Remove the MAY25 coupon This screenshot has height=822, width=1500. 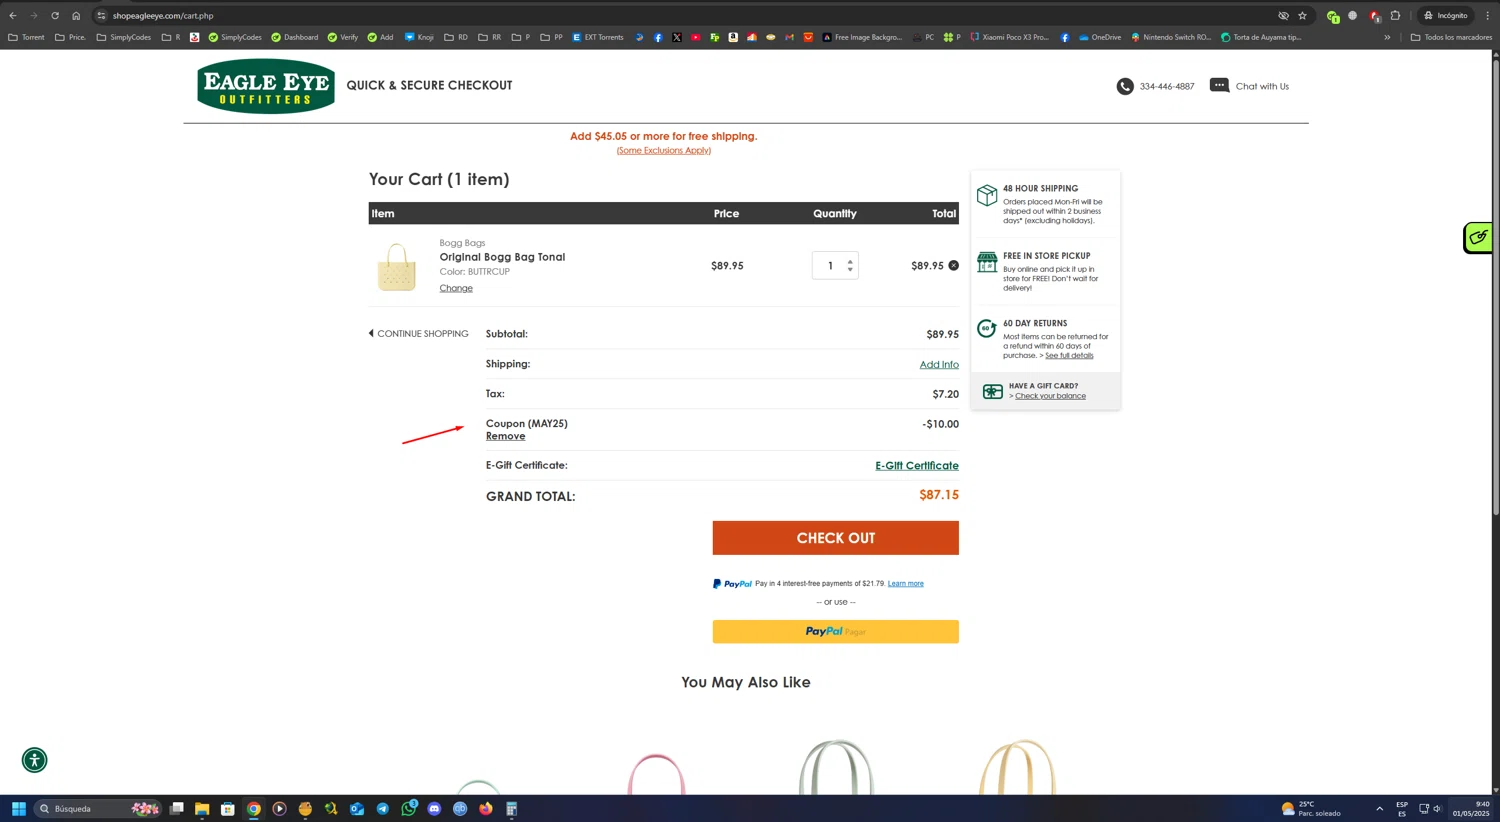pyautogui.click(x=505, y=436)
